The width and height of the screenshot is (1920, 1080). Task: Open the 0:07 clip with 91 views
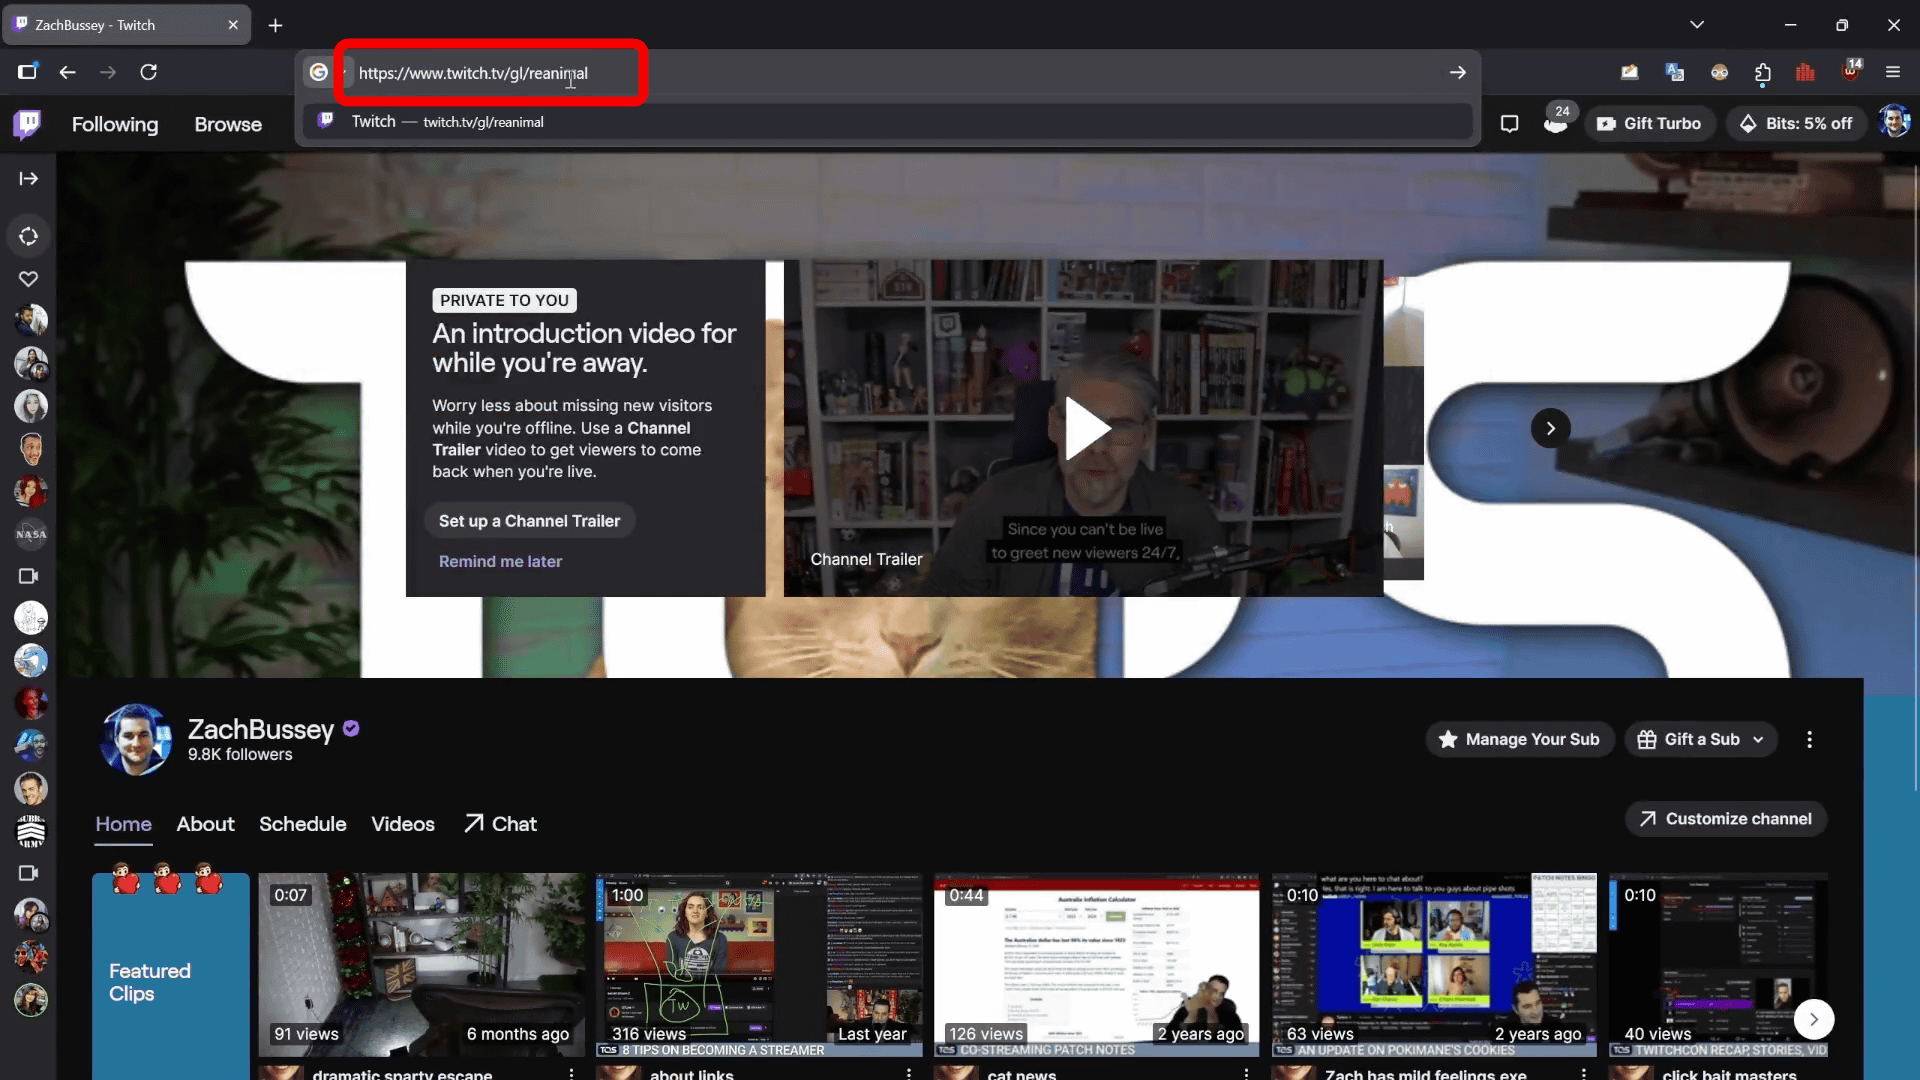pos(421,964)
